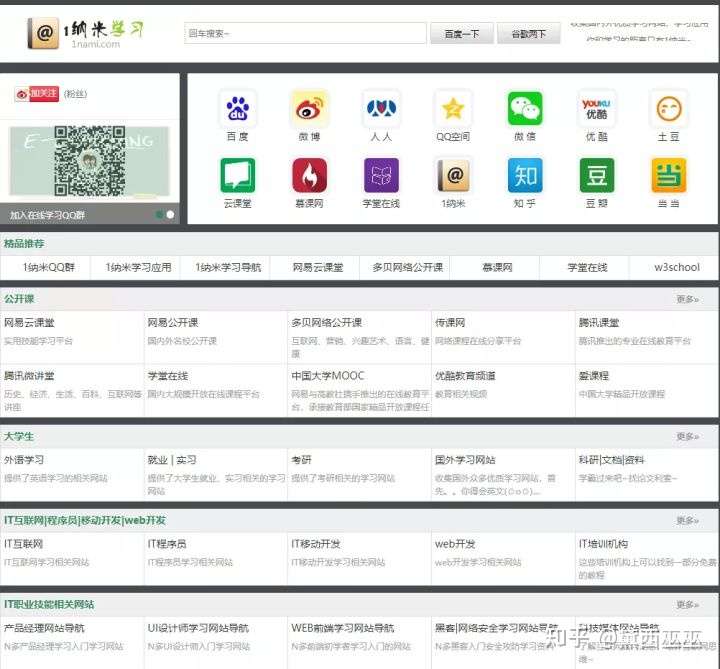This screenshot has width=720, height=669.
Task: Expand 更多 in the 大学生 section
Action: [x=687, y=436]
